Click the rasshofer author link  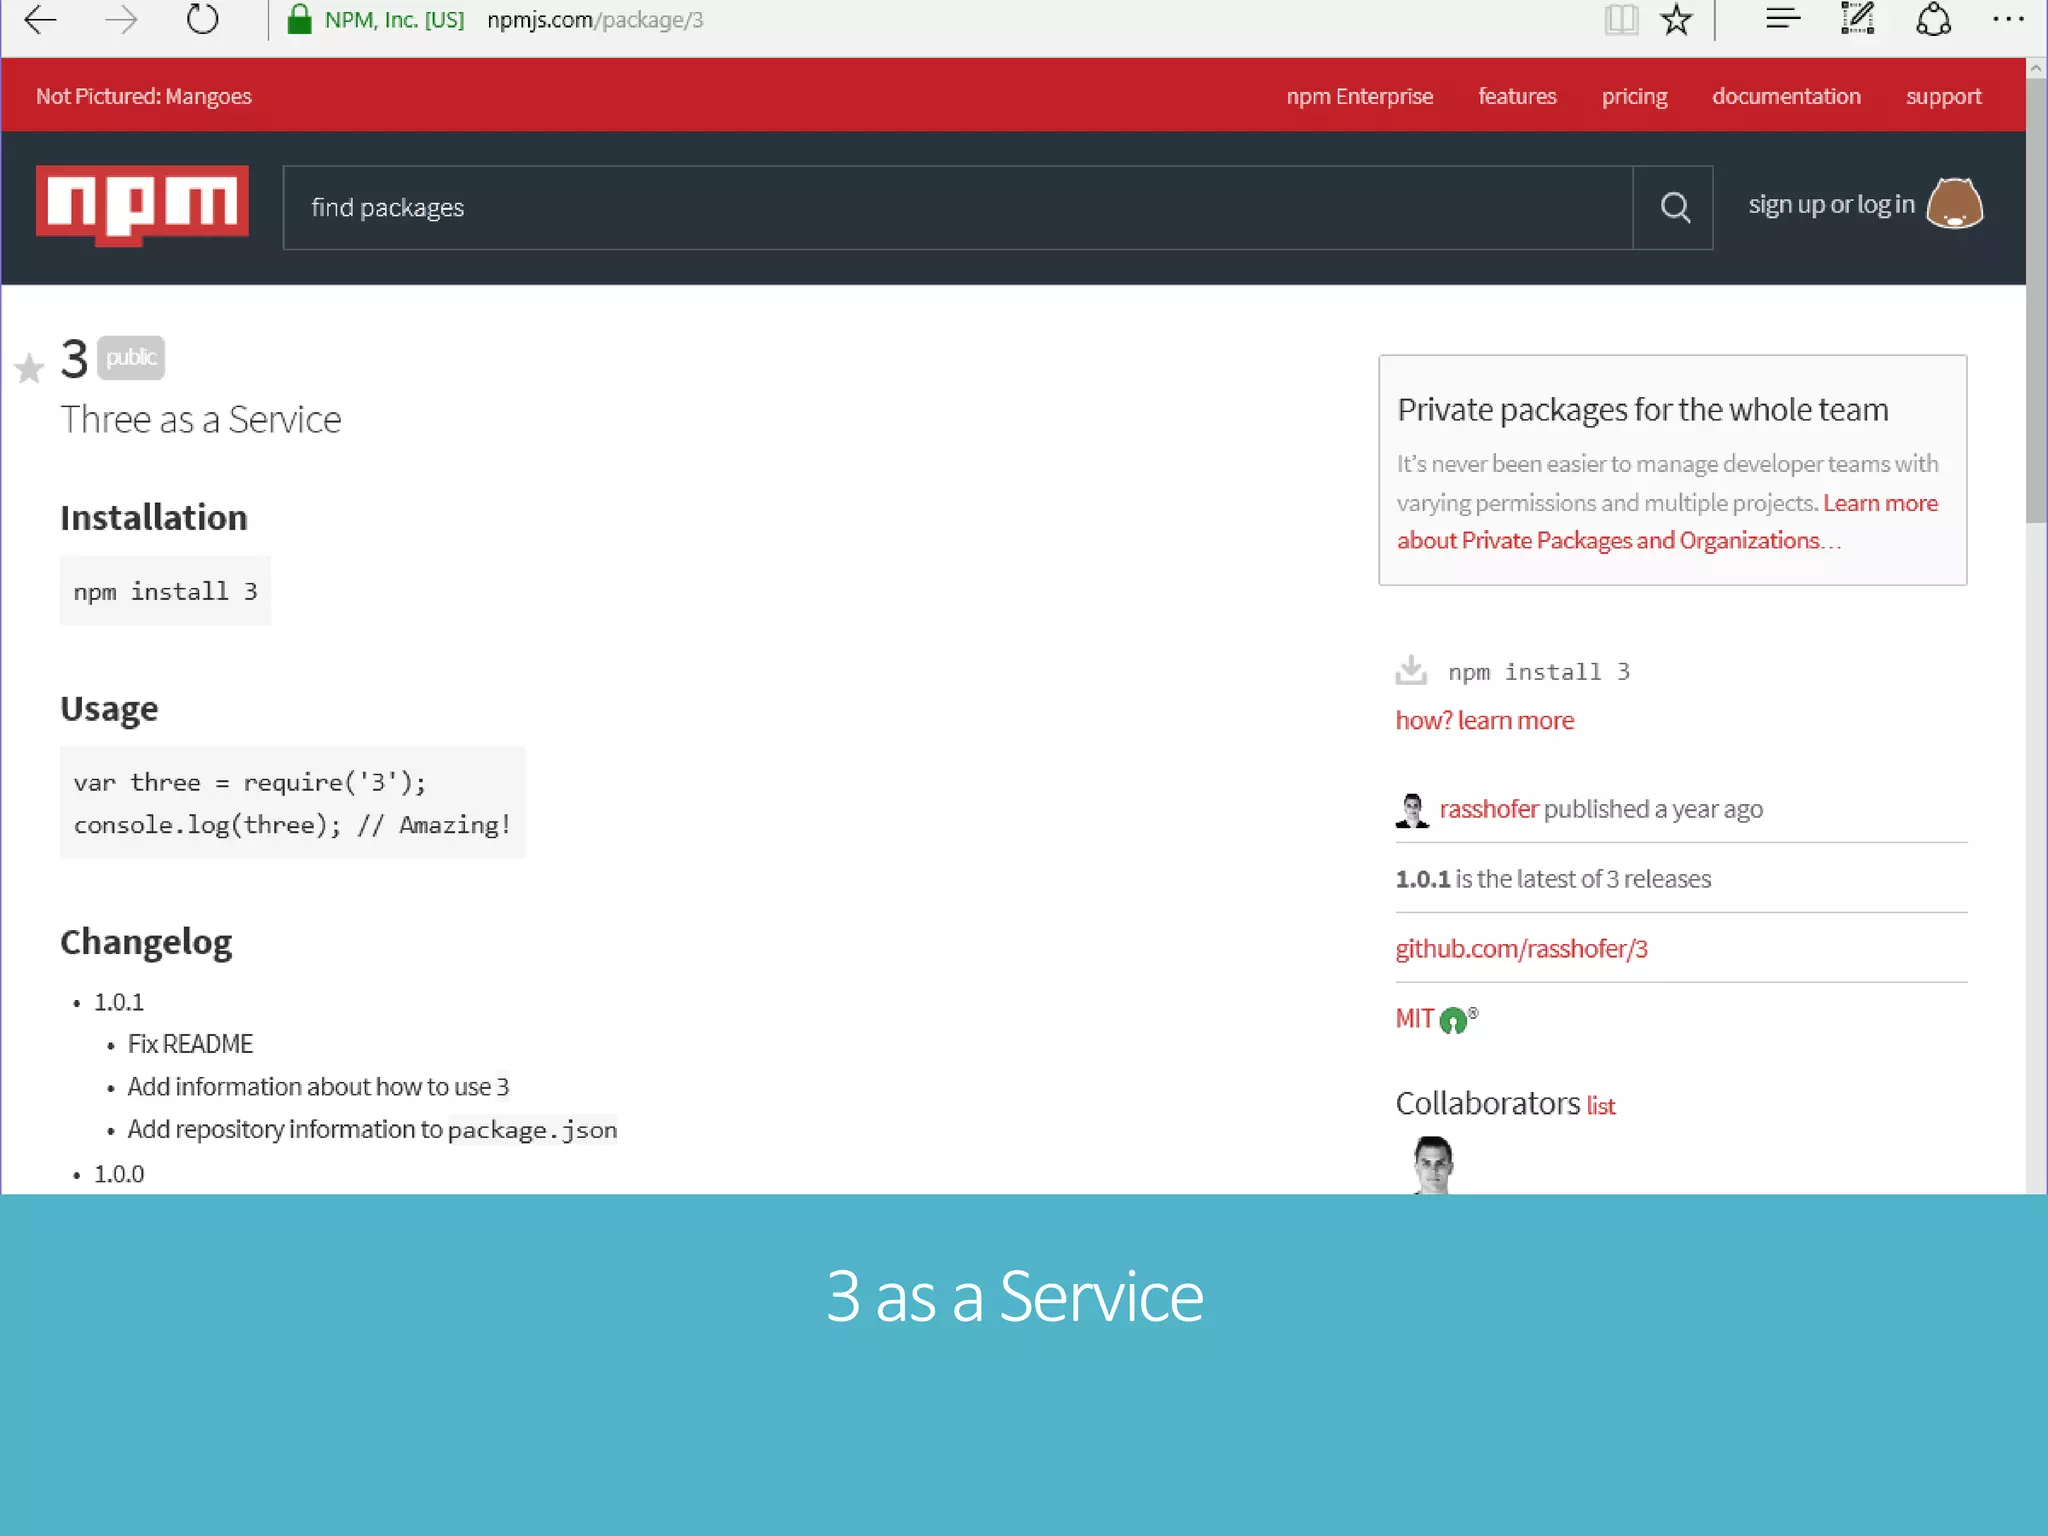(x=1488, y=808)
